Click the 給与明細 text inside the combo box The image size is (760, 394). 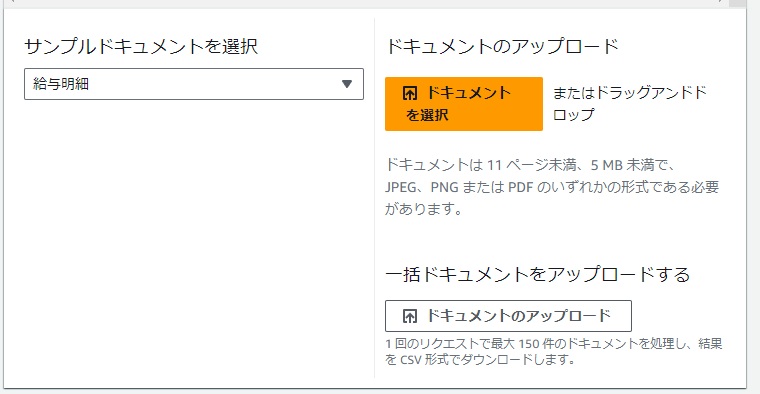pos(61,84)
